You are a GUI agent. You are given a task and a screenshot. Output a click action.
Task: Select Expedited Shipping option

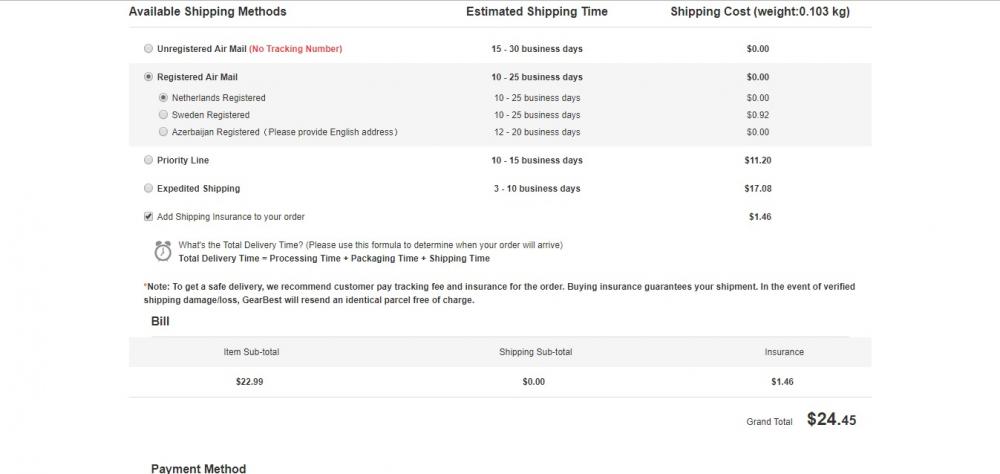(149, 188)
